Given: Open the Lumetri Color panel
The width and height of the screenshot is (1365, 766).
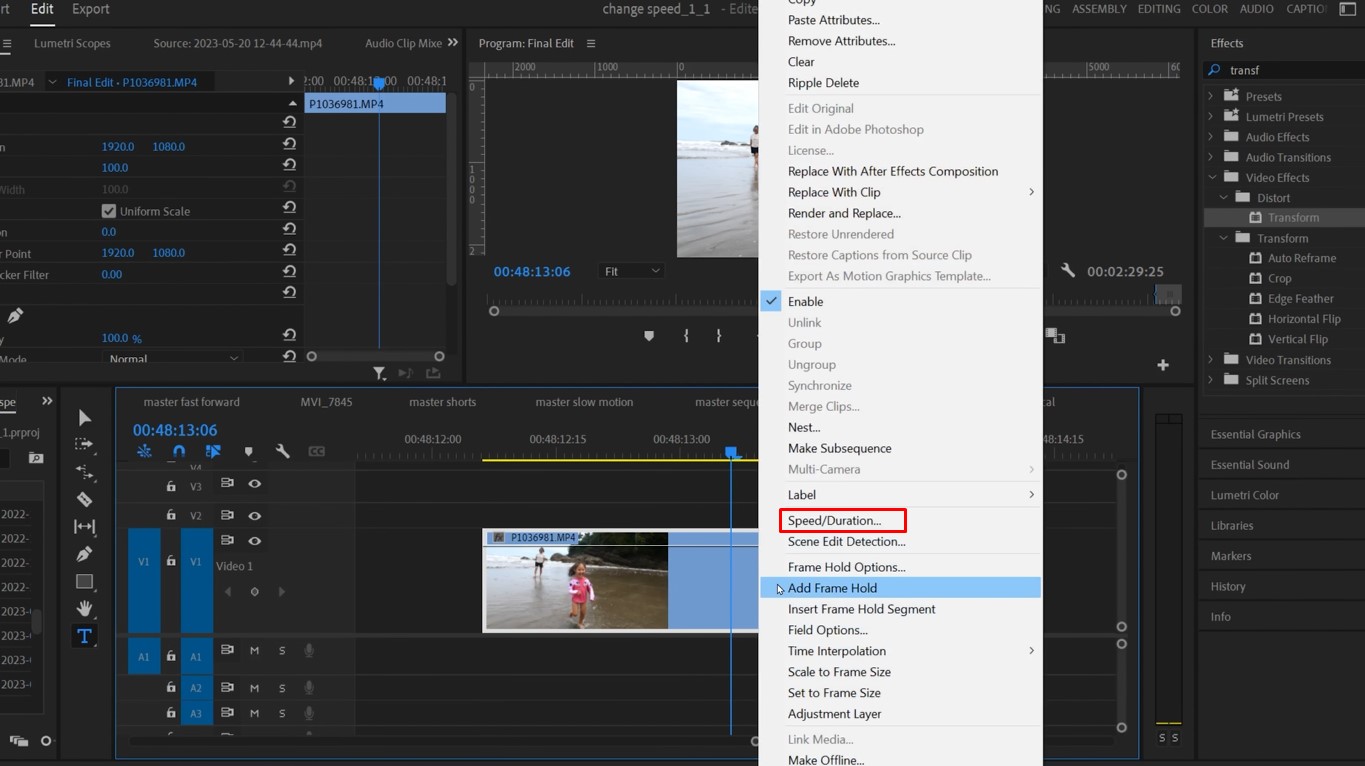Looking at the screenshot, I should point(1243,494).
